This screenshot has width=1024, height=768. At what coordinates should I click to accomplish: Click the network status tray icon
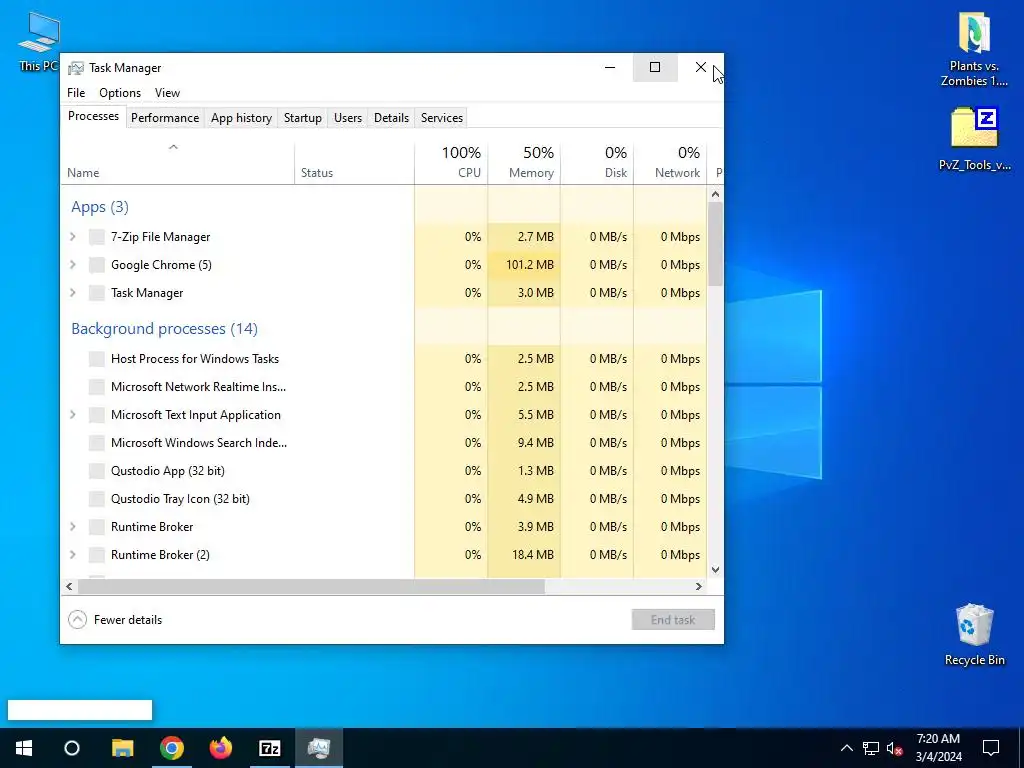(x=871, y=748)
